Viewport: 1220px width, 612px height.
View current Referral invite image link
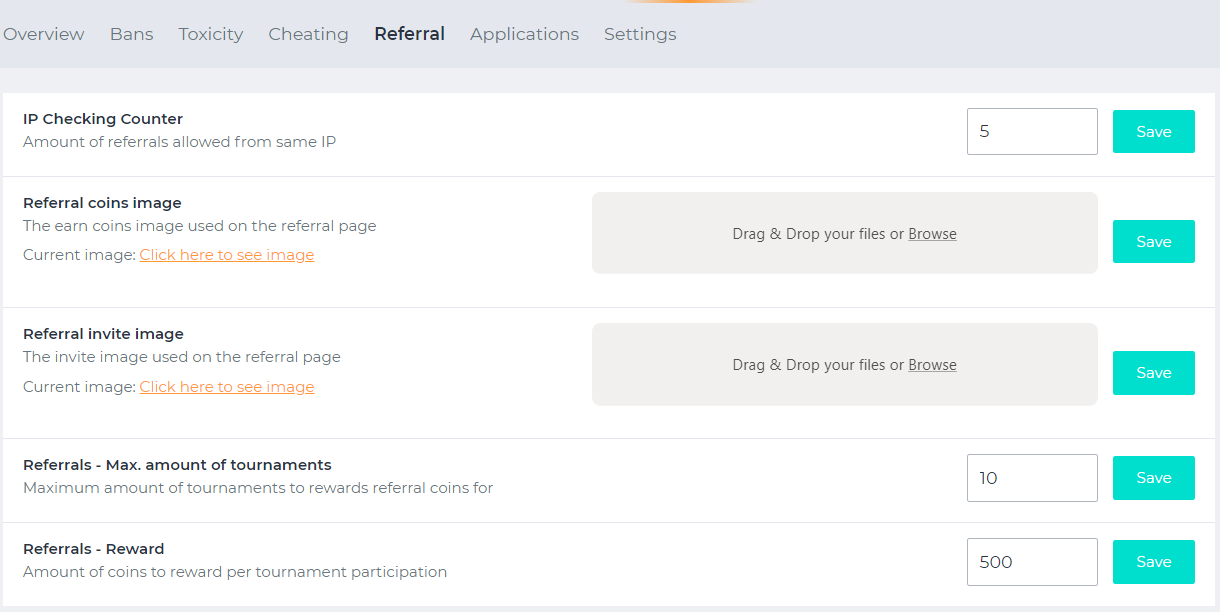(x=227, y=387)
